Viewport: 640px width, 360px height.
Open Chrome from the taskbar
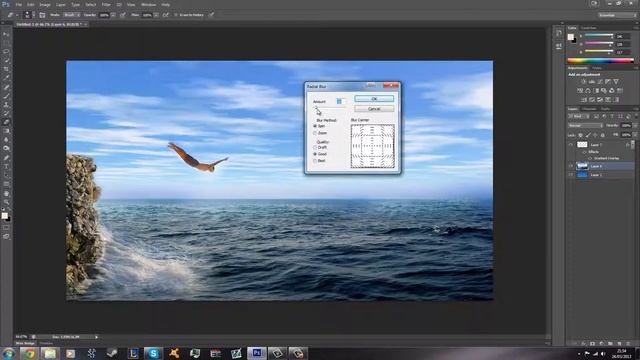click(29, 353)
